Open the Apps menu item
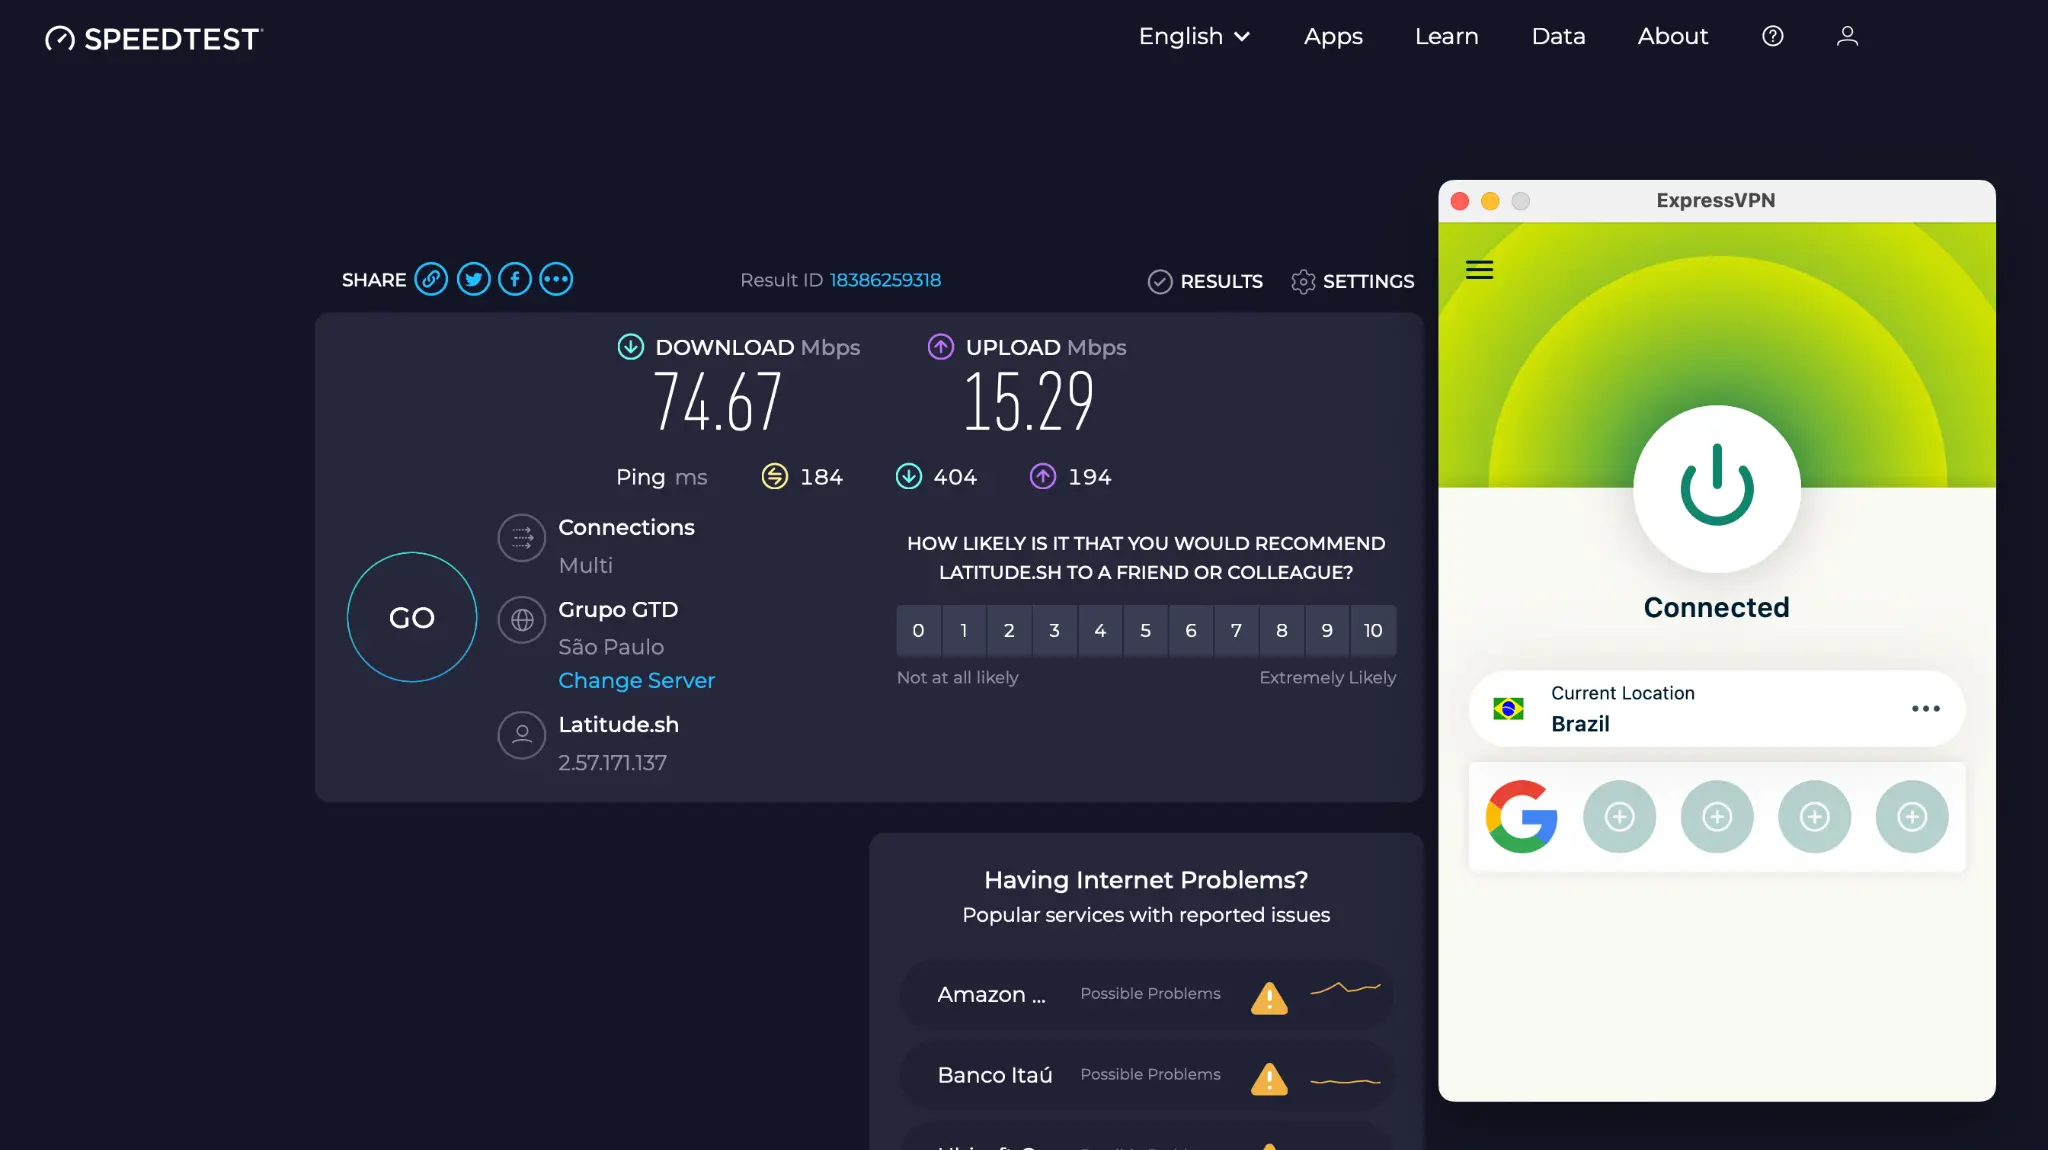This screenshot has height=1150, width=2048. click(x=1333, y=36)
